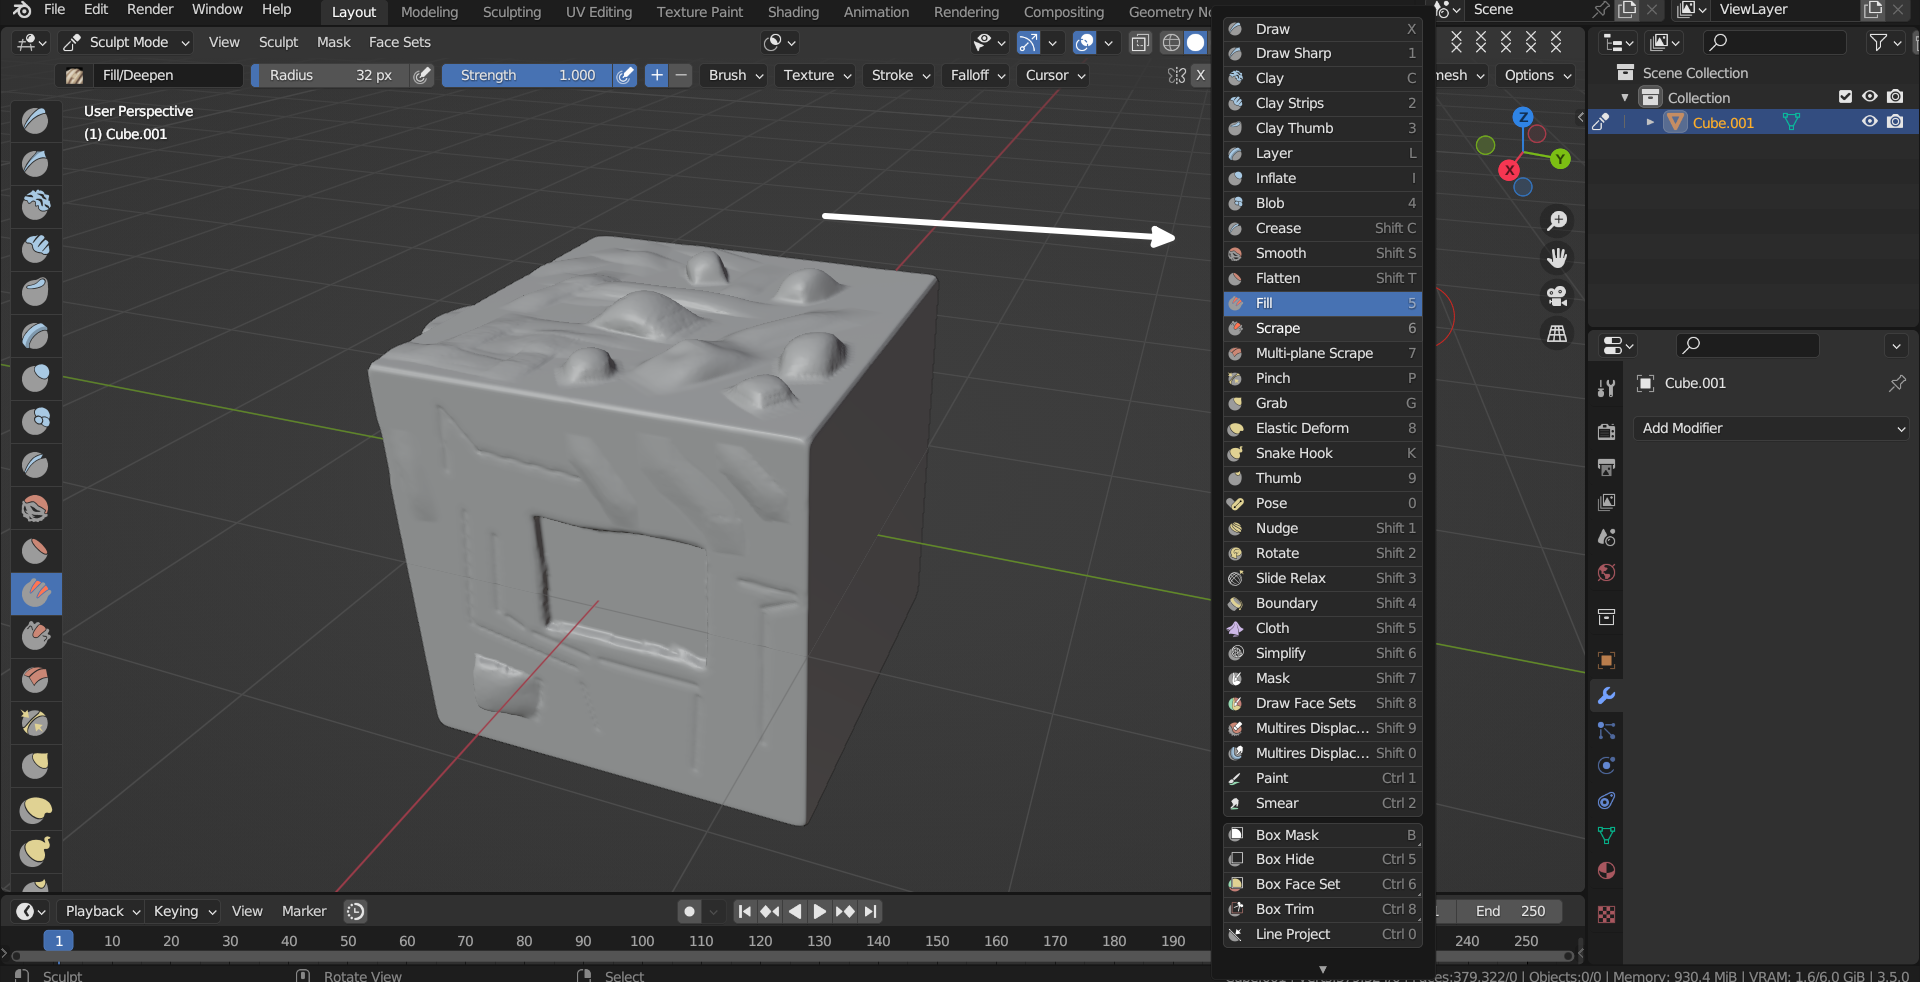Viewport: 1920px width, 982px height.
Task: Open the Material properties tab icon
Action: [1606, 871]
